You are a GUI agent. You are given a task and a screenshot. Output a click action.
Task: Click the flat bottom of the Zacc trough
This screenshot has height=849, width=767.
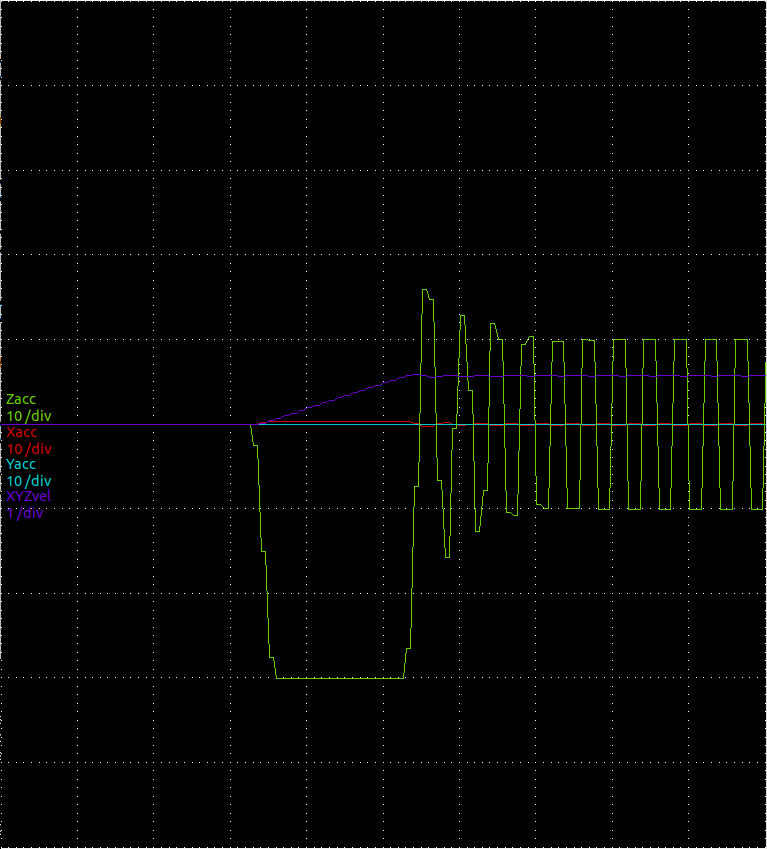tap(340, 679)
